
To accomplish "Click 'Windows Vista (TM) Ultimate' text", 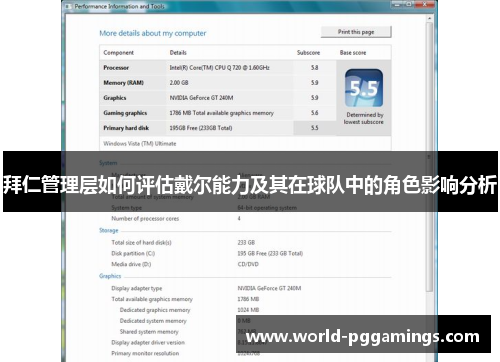I will [x=140, y=144].
